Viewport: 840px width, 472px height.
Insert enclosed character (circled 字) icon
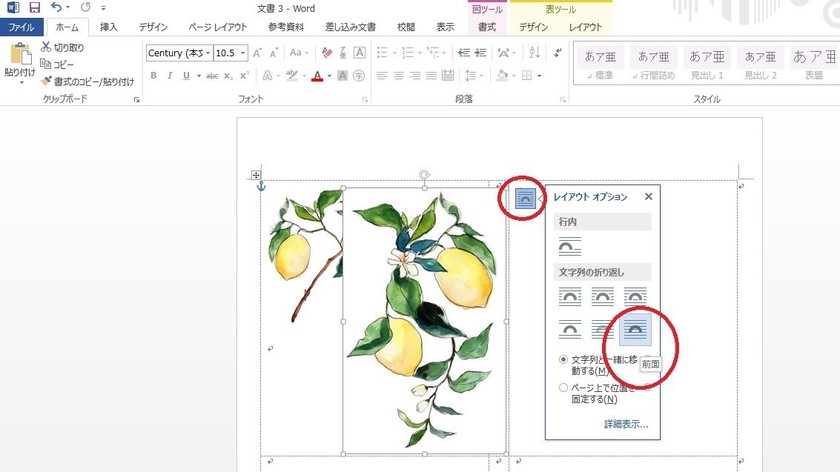(359, 76)
